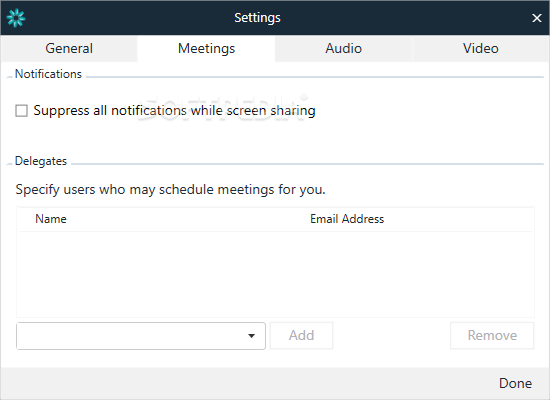Click the 'Specify users who may schedule meetings' text
The image size is (550, 400).
coord(170,190)
